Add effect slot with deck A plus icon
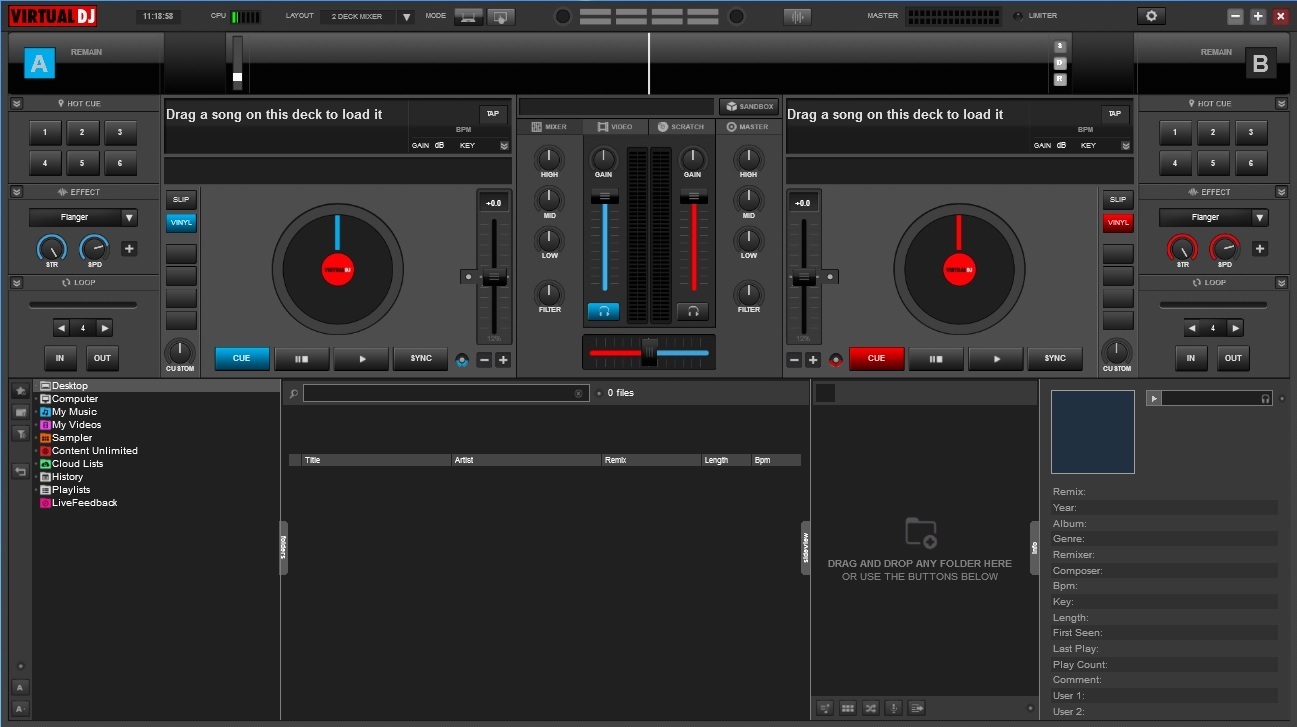Image resolution: width=1297 pixels, height=727 pixels. tap(129, 248)
